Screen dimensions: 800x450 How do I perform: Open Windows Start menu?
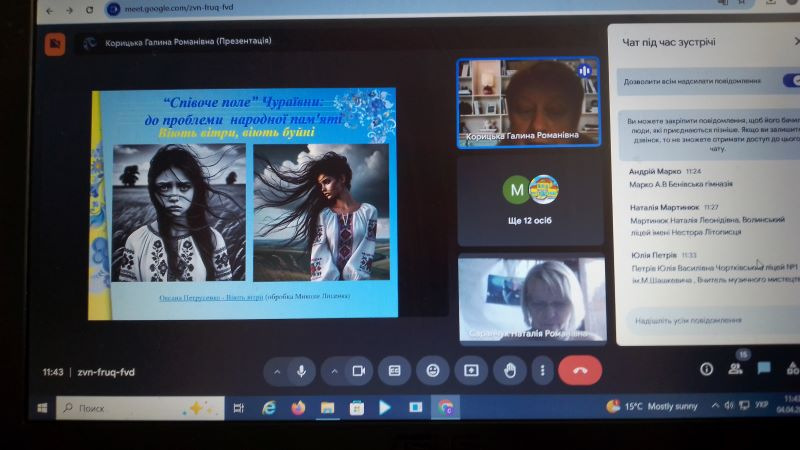42,408
